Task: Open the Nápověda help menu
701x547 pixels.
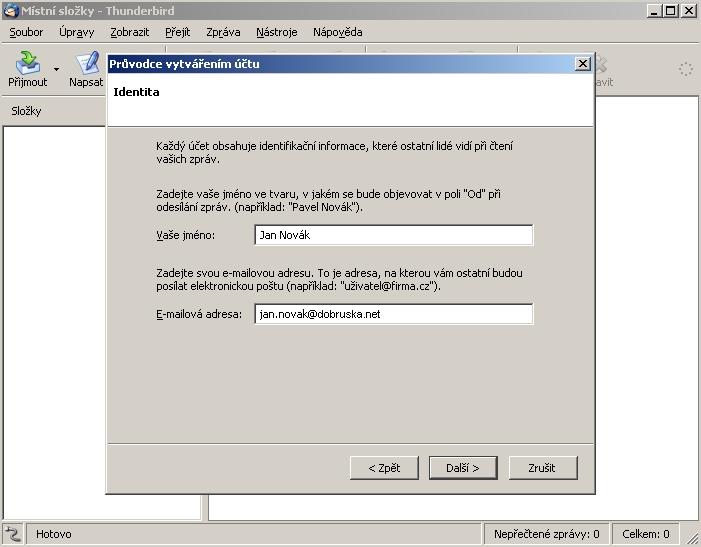Action: [337, 32]
